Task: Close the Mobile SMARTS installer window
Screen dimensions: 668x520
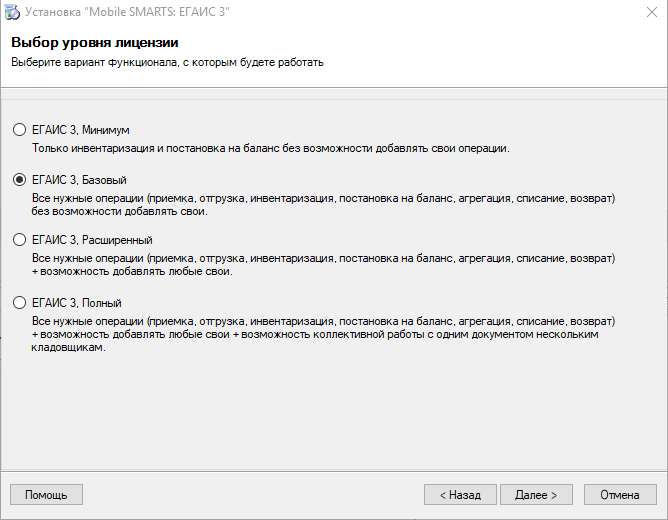Action: [651, 12]
